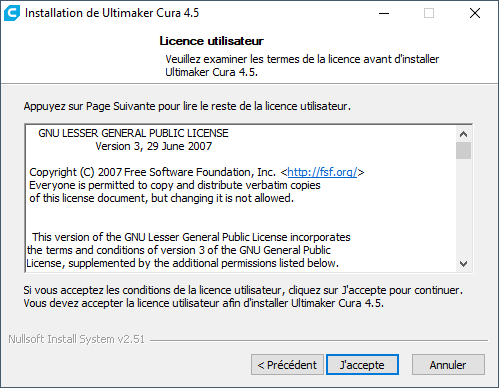499x388 pixels.
Task: Cancel installation with Annuler
Action: 448,365
